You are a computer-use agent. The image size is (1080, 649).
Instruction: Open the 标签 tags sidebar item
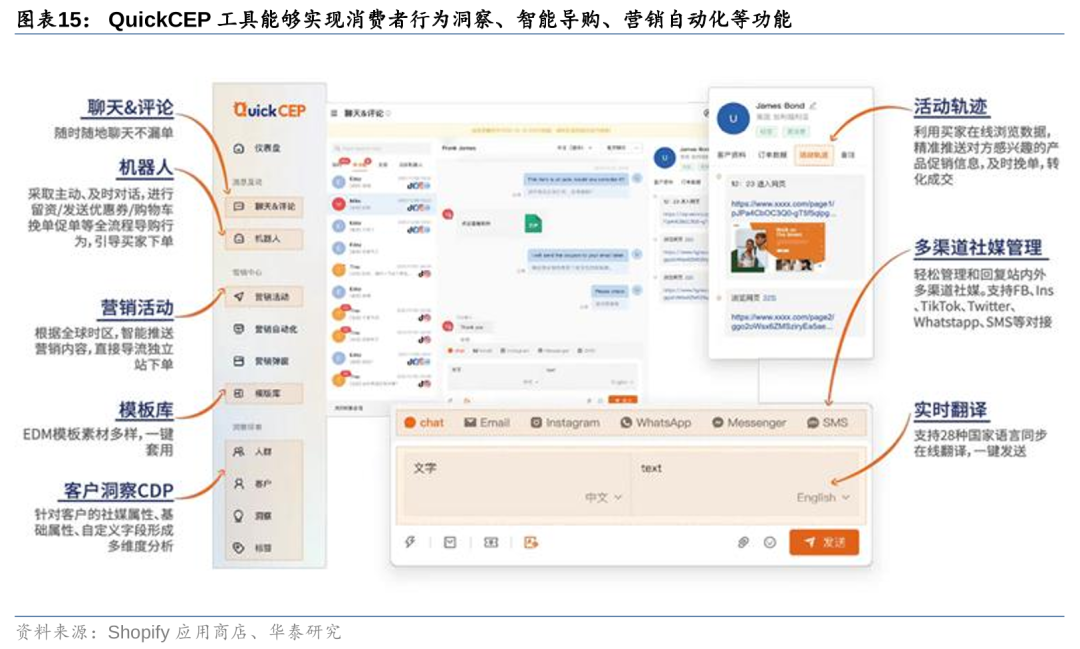click(x=253, y=548)
